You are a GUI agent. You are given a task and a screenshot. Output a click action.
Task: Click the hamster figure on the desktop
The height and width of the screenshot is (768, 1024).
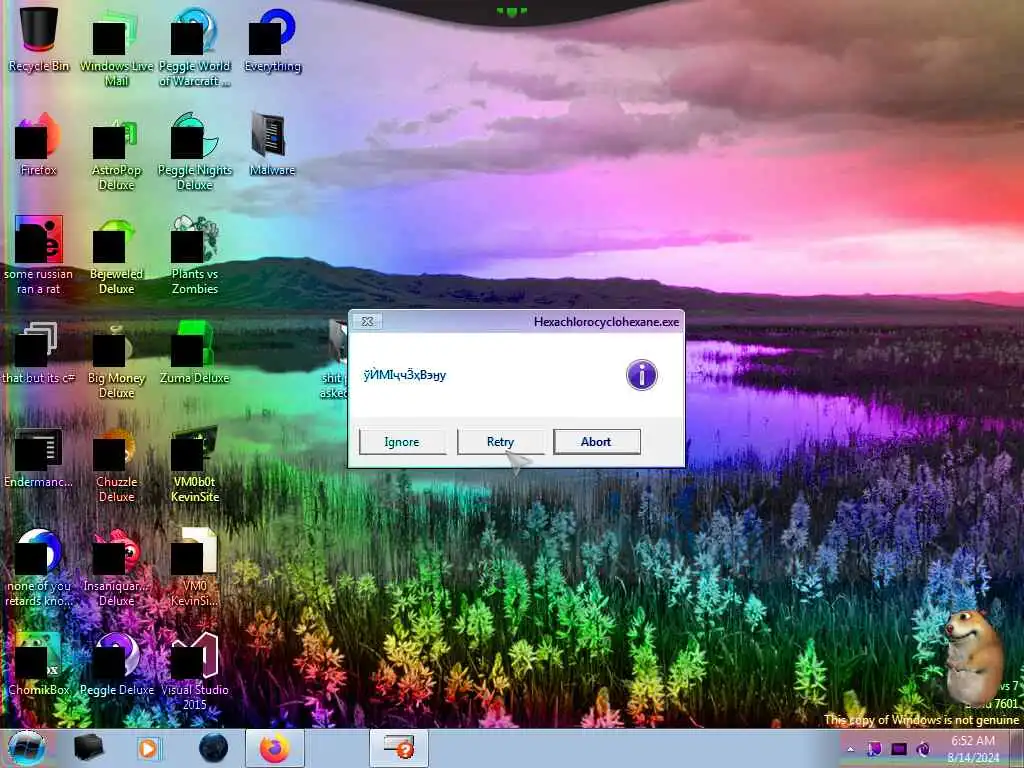pyautogui.click(x=973, y=658)
